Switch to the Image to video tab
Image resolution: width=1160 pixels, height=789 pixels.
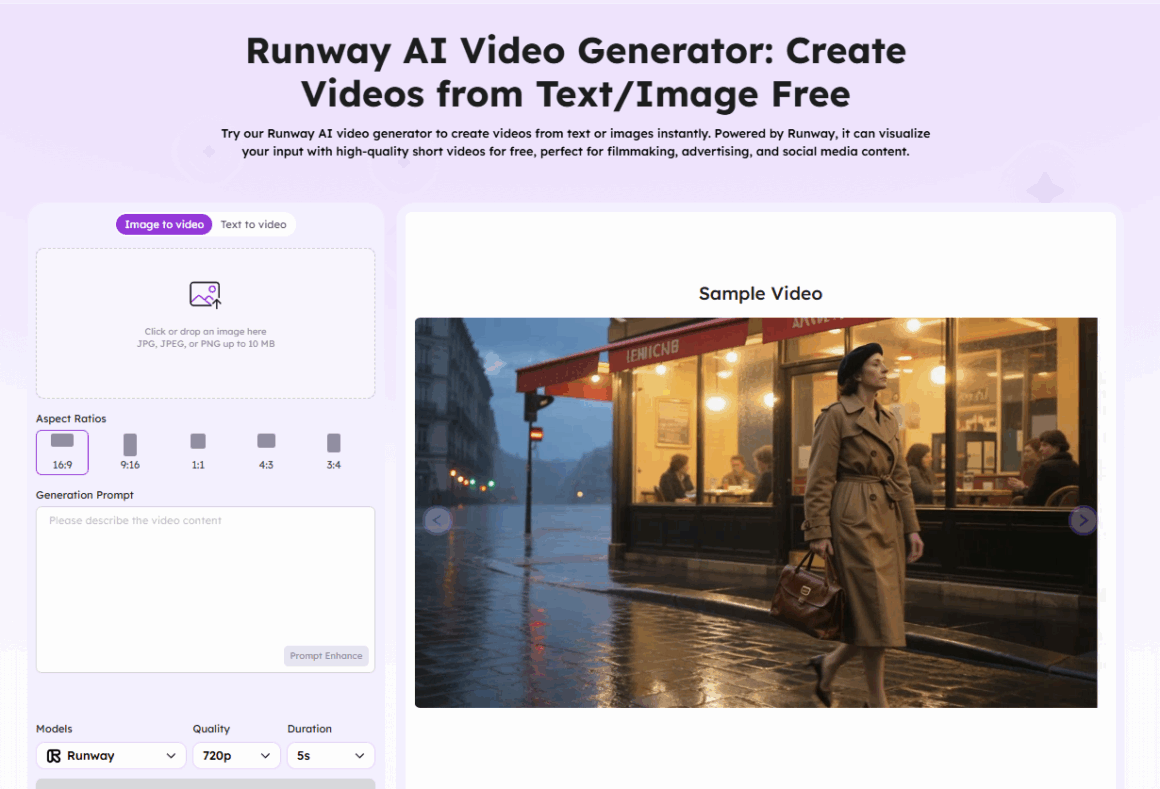[x=164, y=225]
